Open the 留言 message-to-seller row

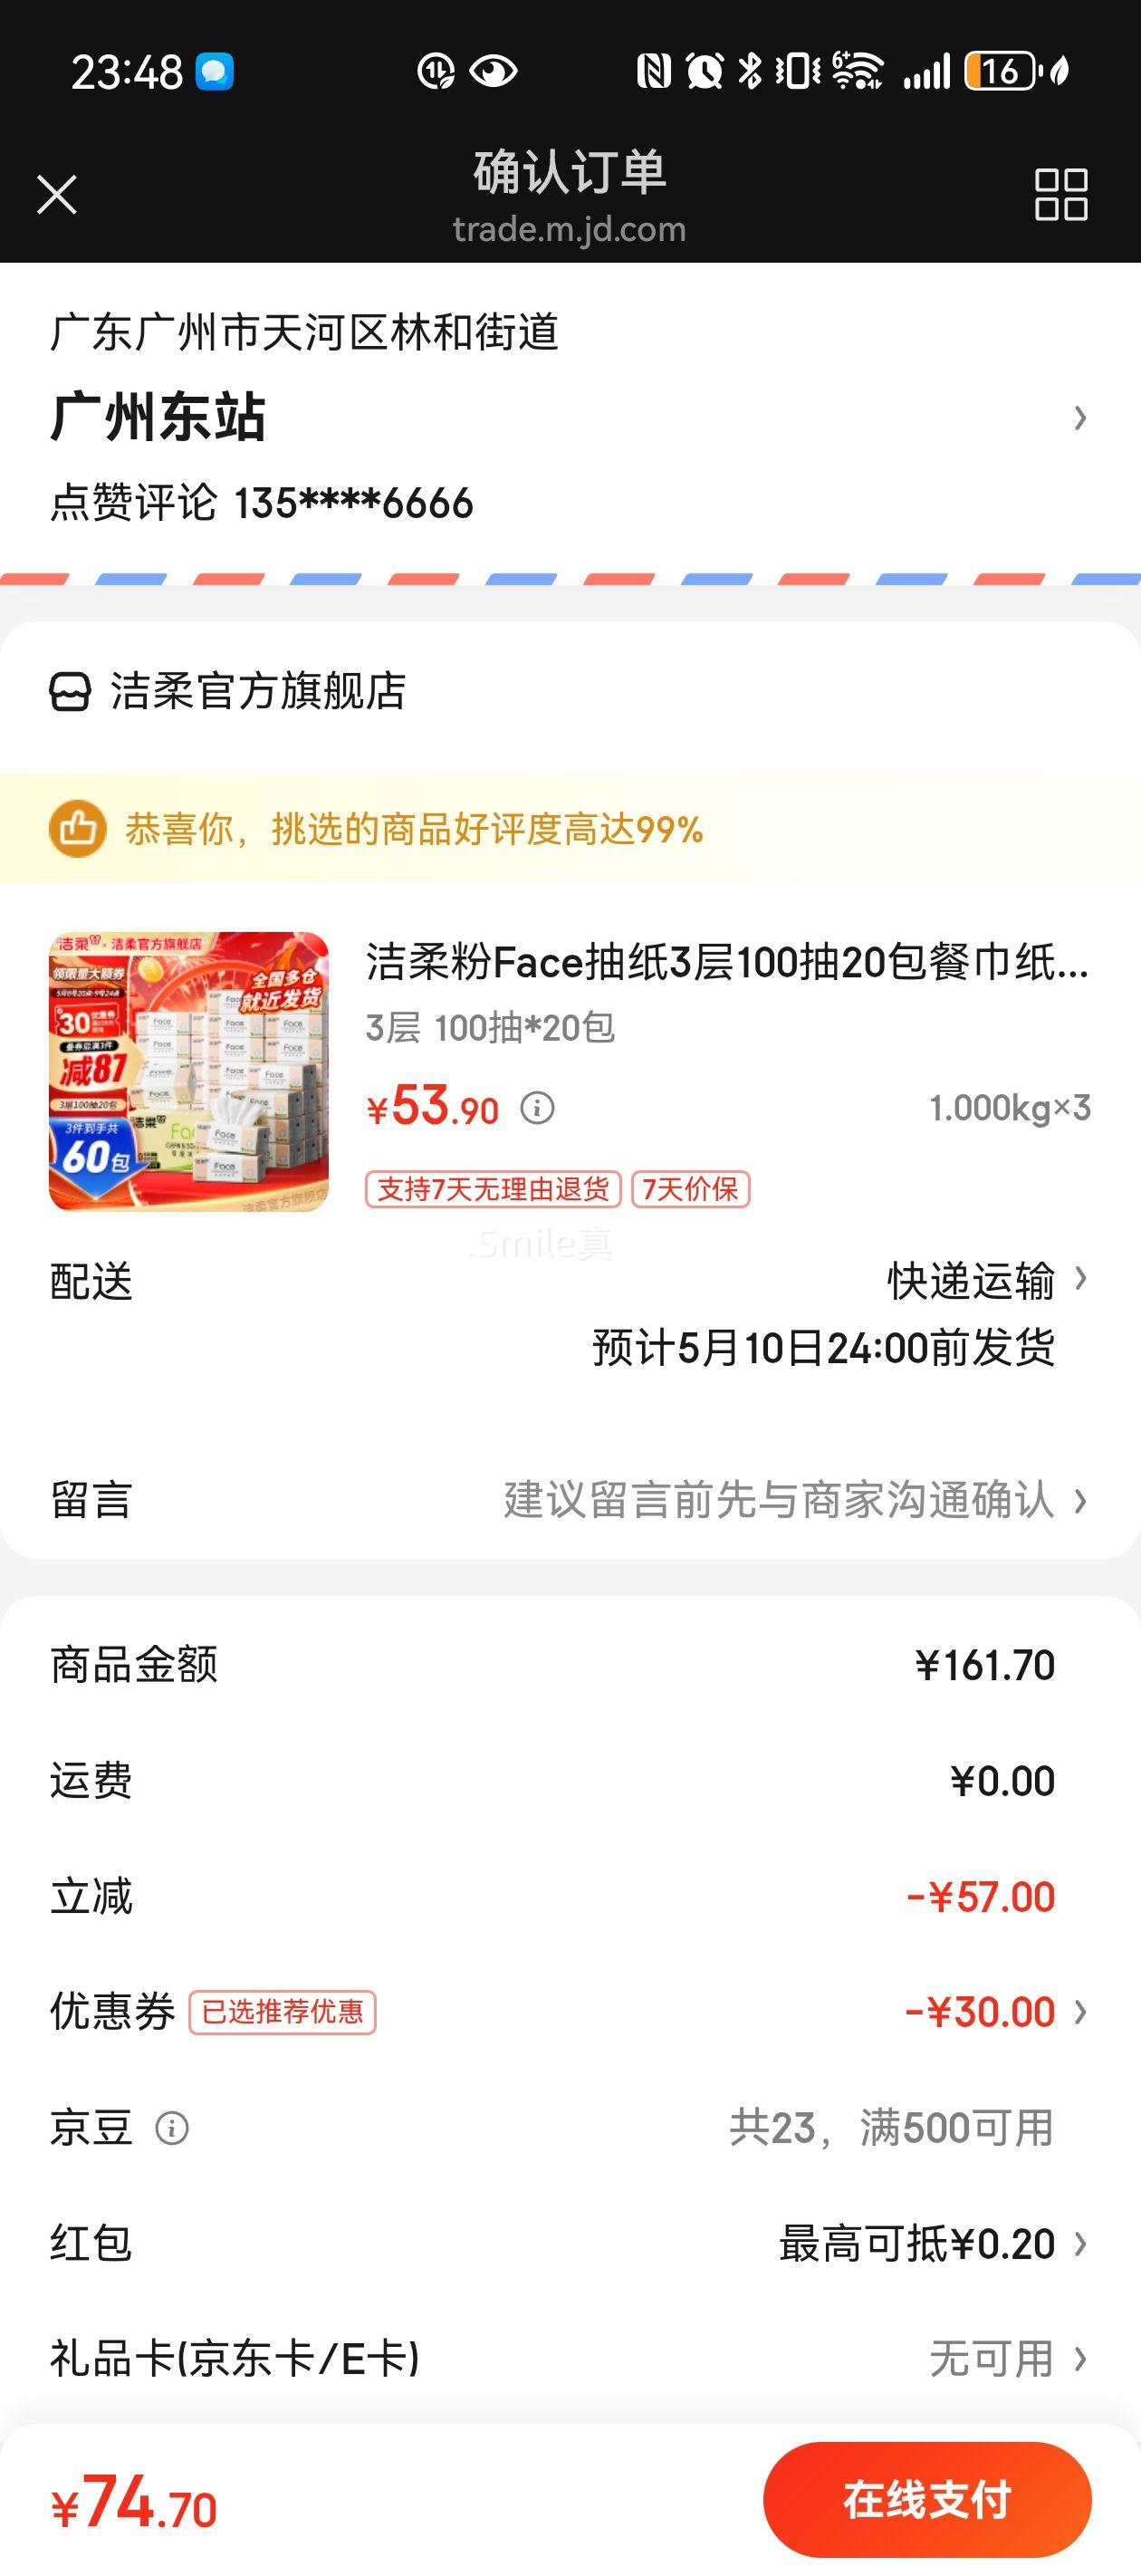click(570, 1500)
